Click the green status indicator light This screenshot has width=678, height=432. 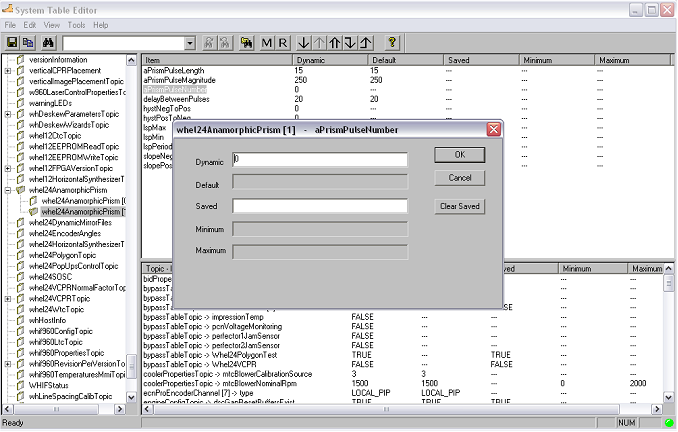point(669,423)
